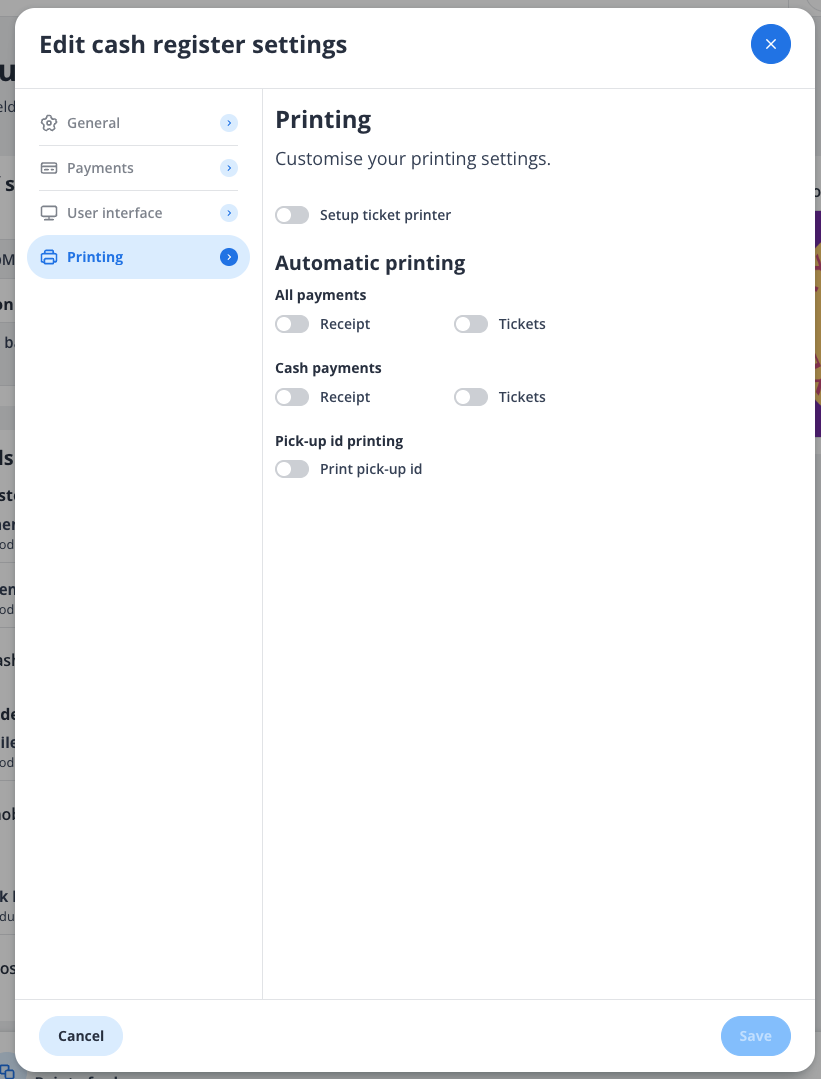Click the printer icon beside Printing
This screenshot has height=1079, width=821.
point(49,257)
